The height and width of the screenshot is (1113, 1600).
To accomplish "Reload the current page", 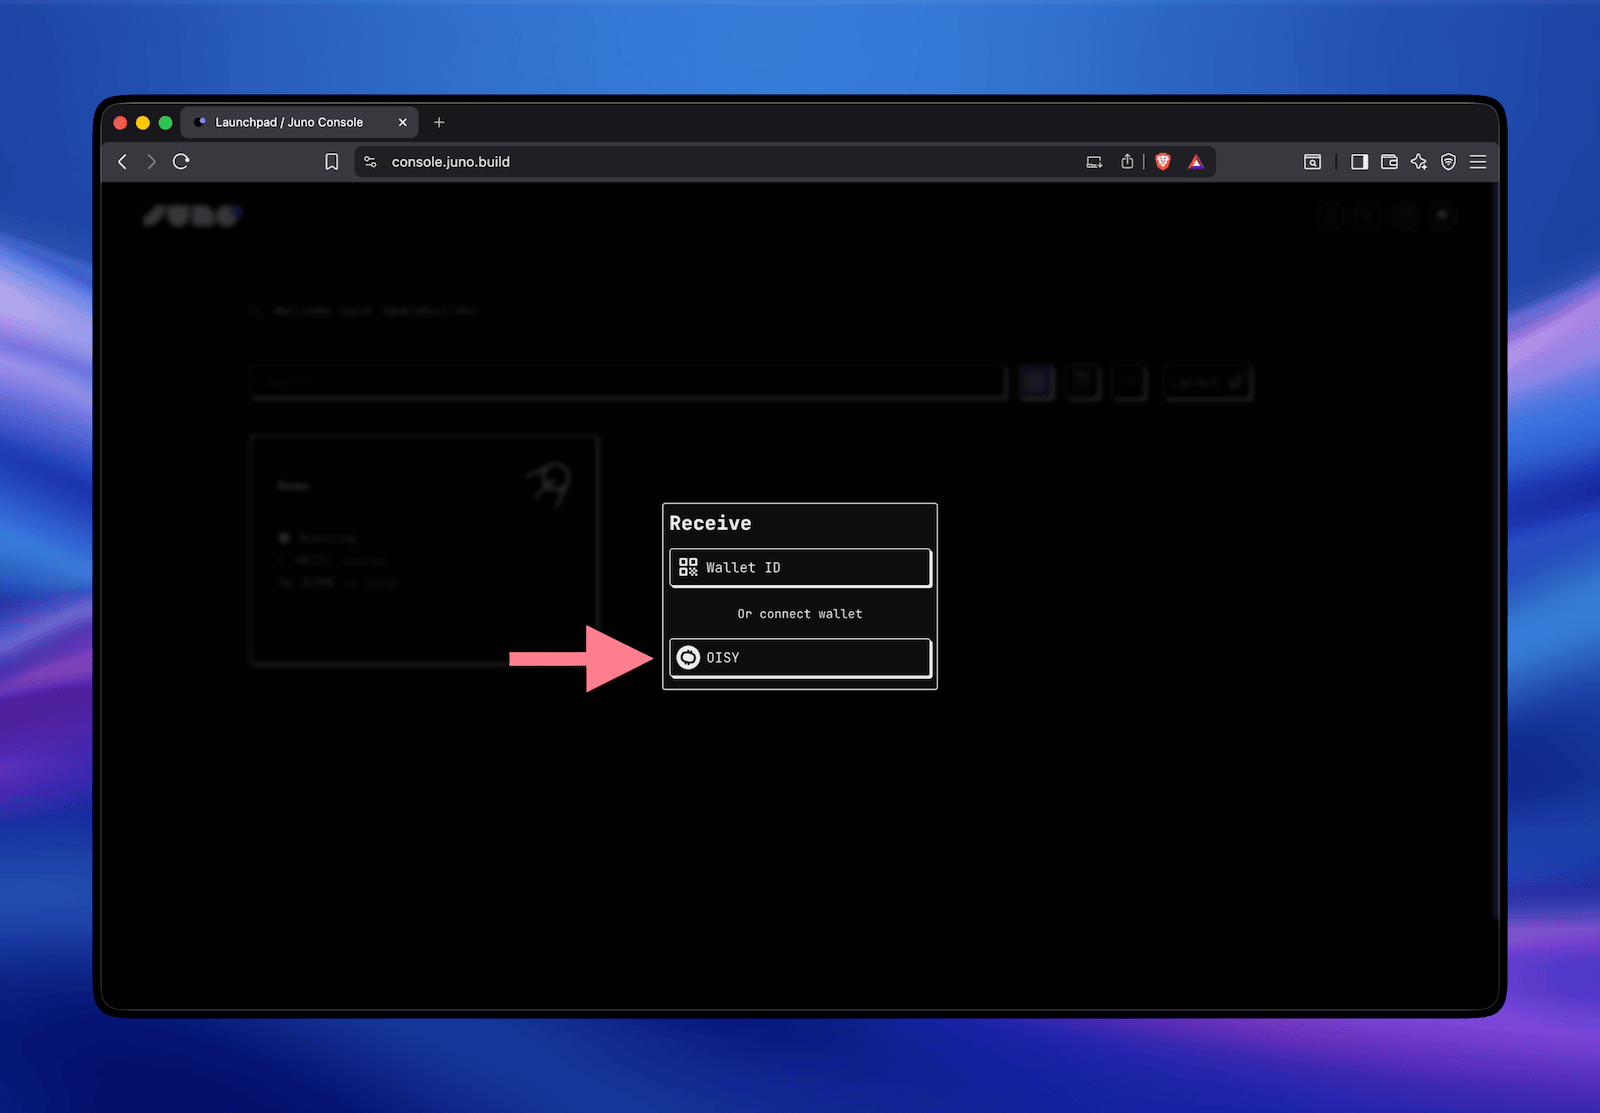I will tap(181, 161).
